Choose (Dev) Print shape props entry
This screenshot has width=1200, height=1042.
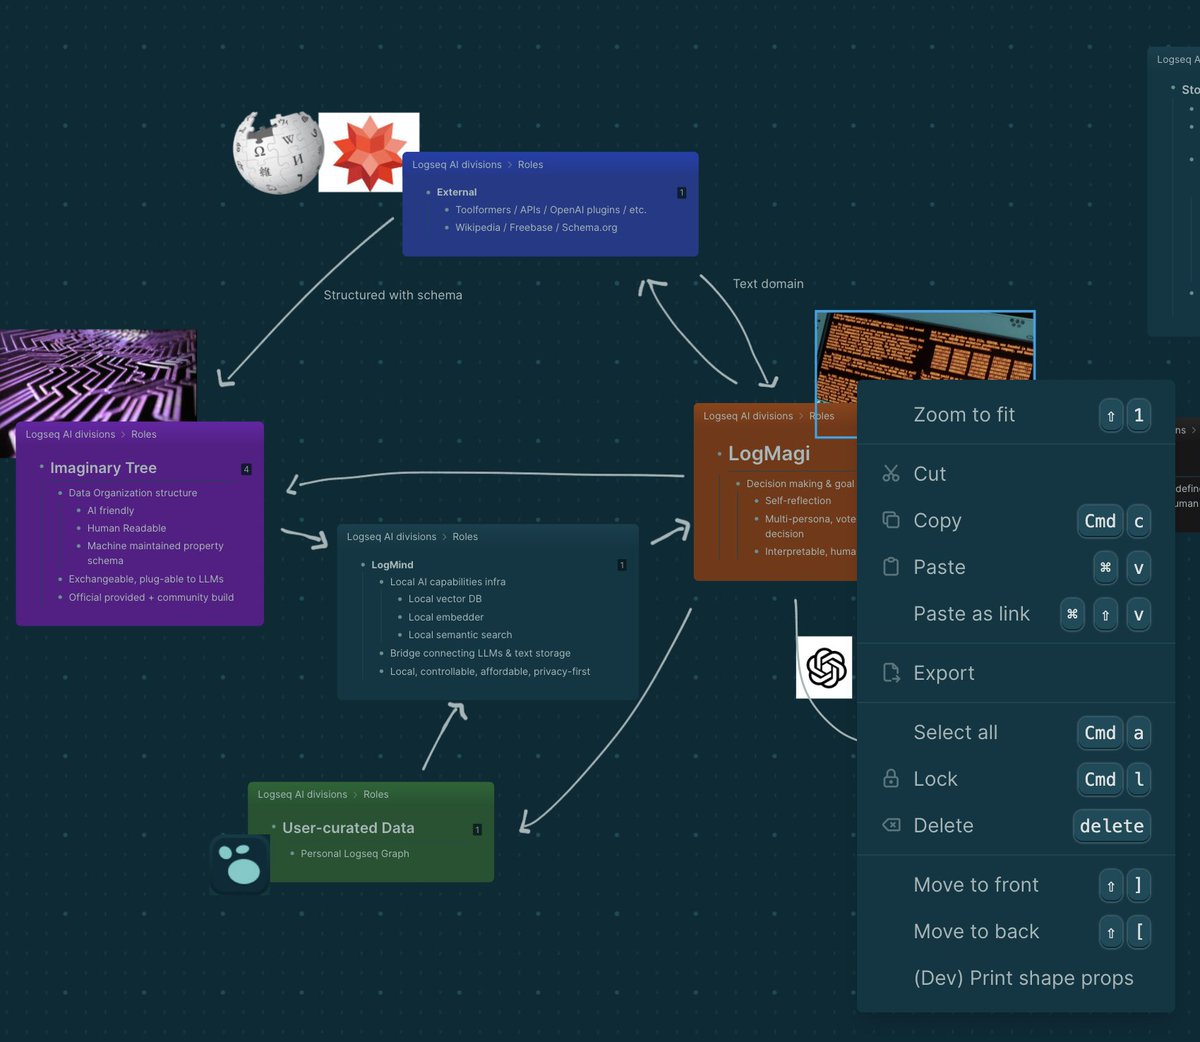pyautogui.click(x=1016, y=978)
